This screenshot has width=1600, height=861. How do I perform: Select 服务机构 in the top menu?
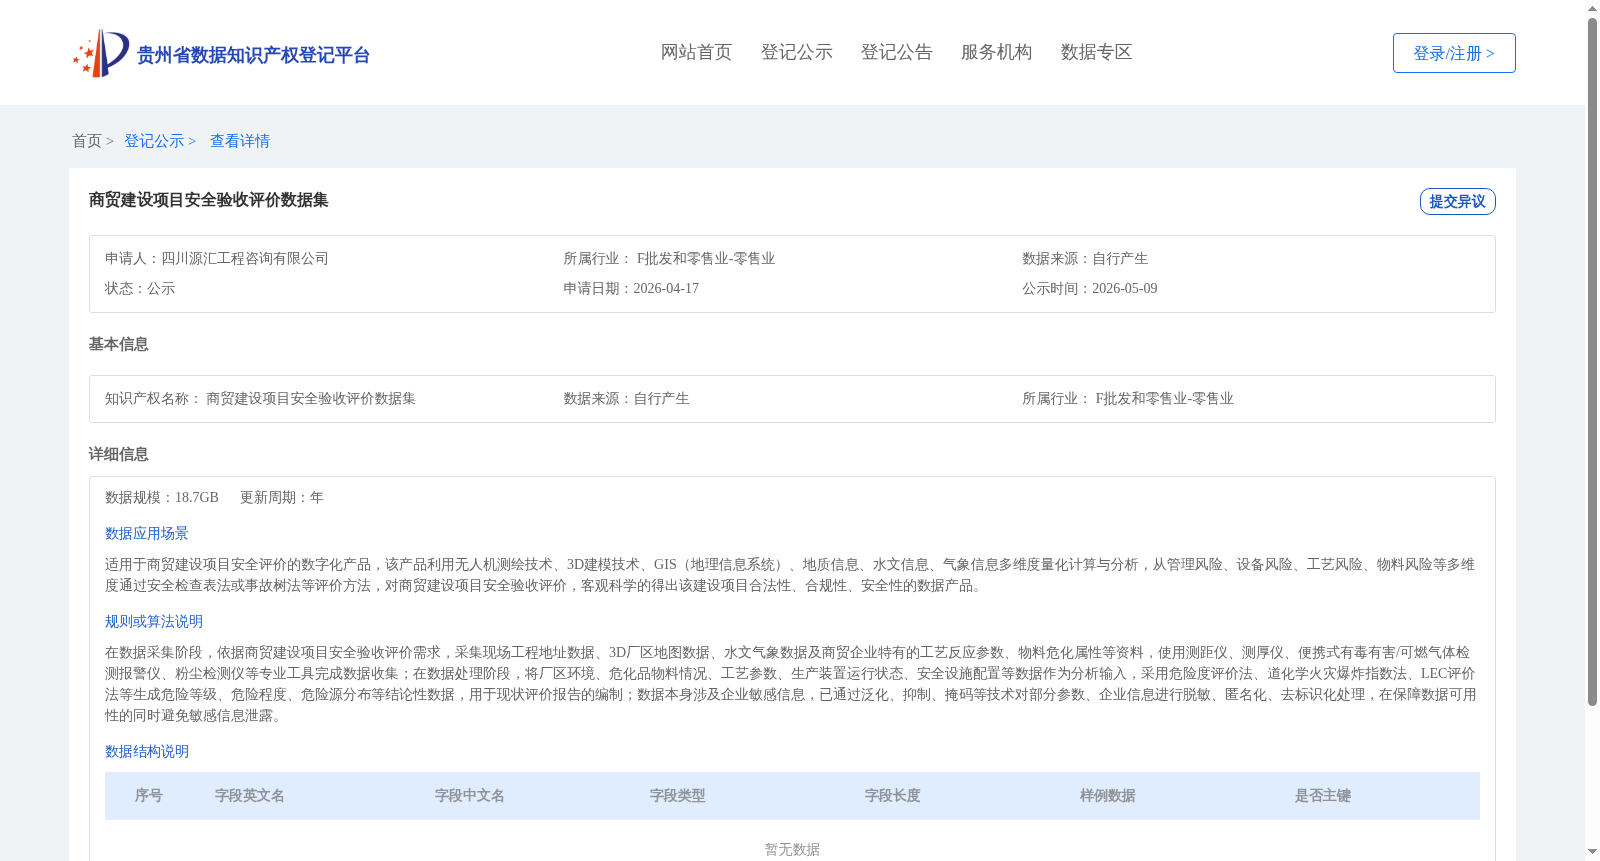click(x=996, y=52)
